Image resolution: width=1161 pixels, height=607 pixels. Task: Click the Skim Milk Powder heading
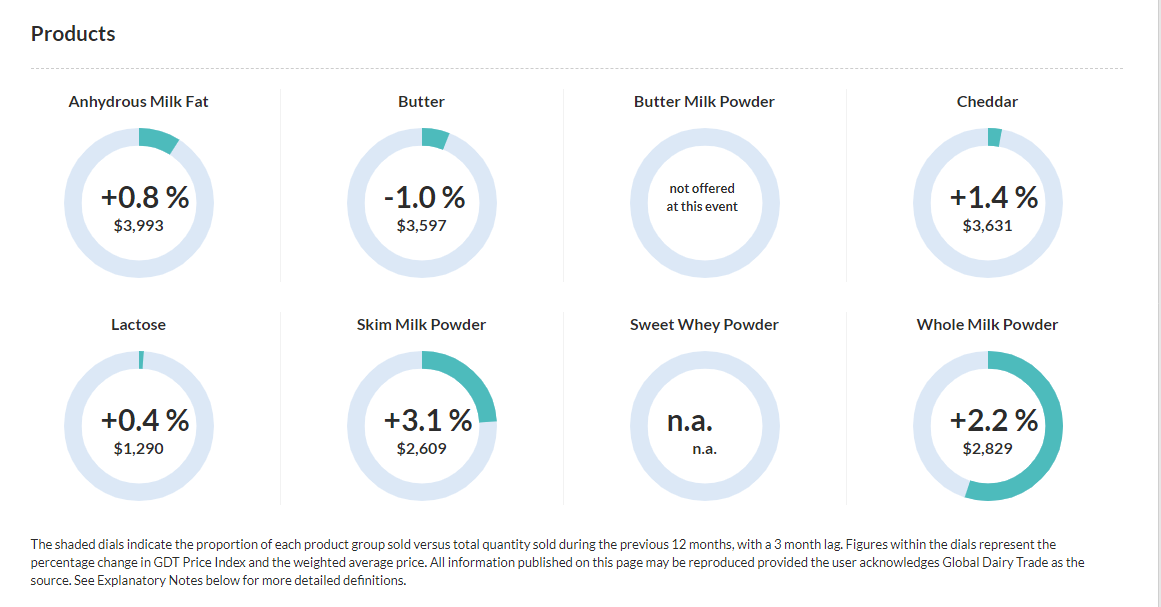(x=421, y=325)
